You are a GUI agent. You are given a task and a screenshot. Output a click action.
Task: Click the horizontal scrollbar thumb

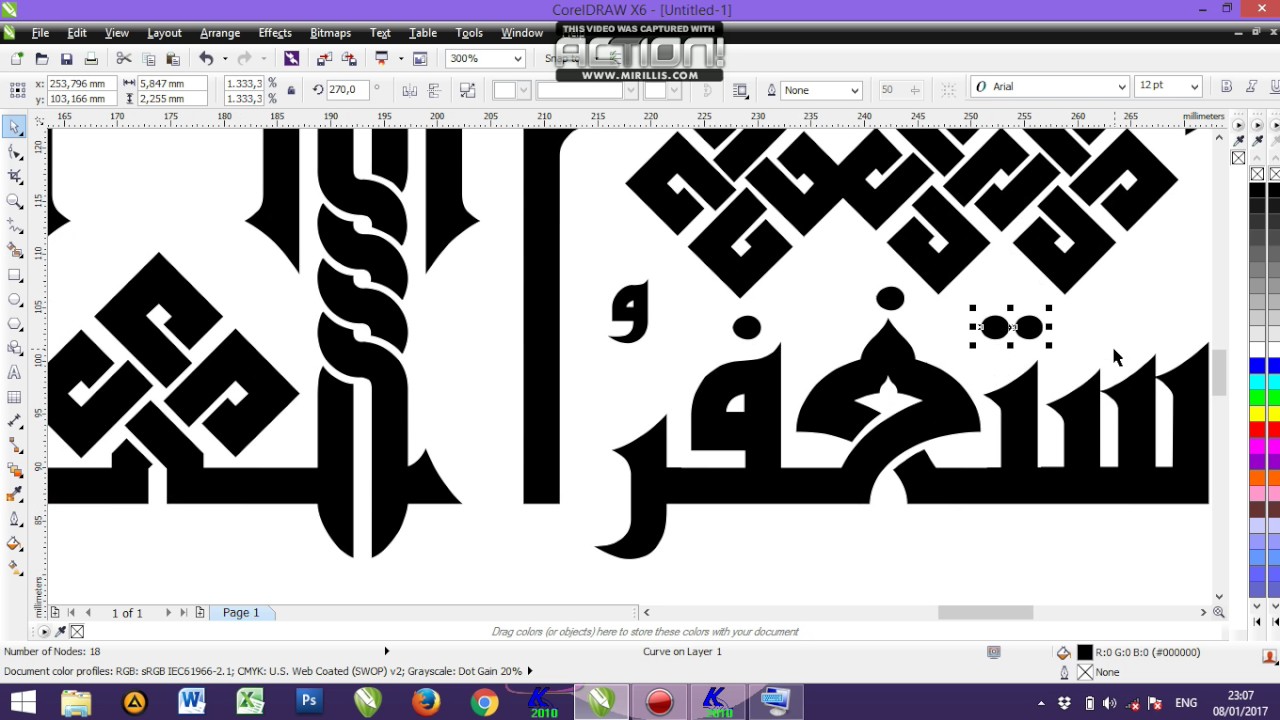point(985,612)
